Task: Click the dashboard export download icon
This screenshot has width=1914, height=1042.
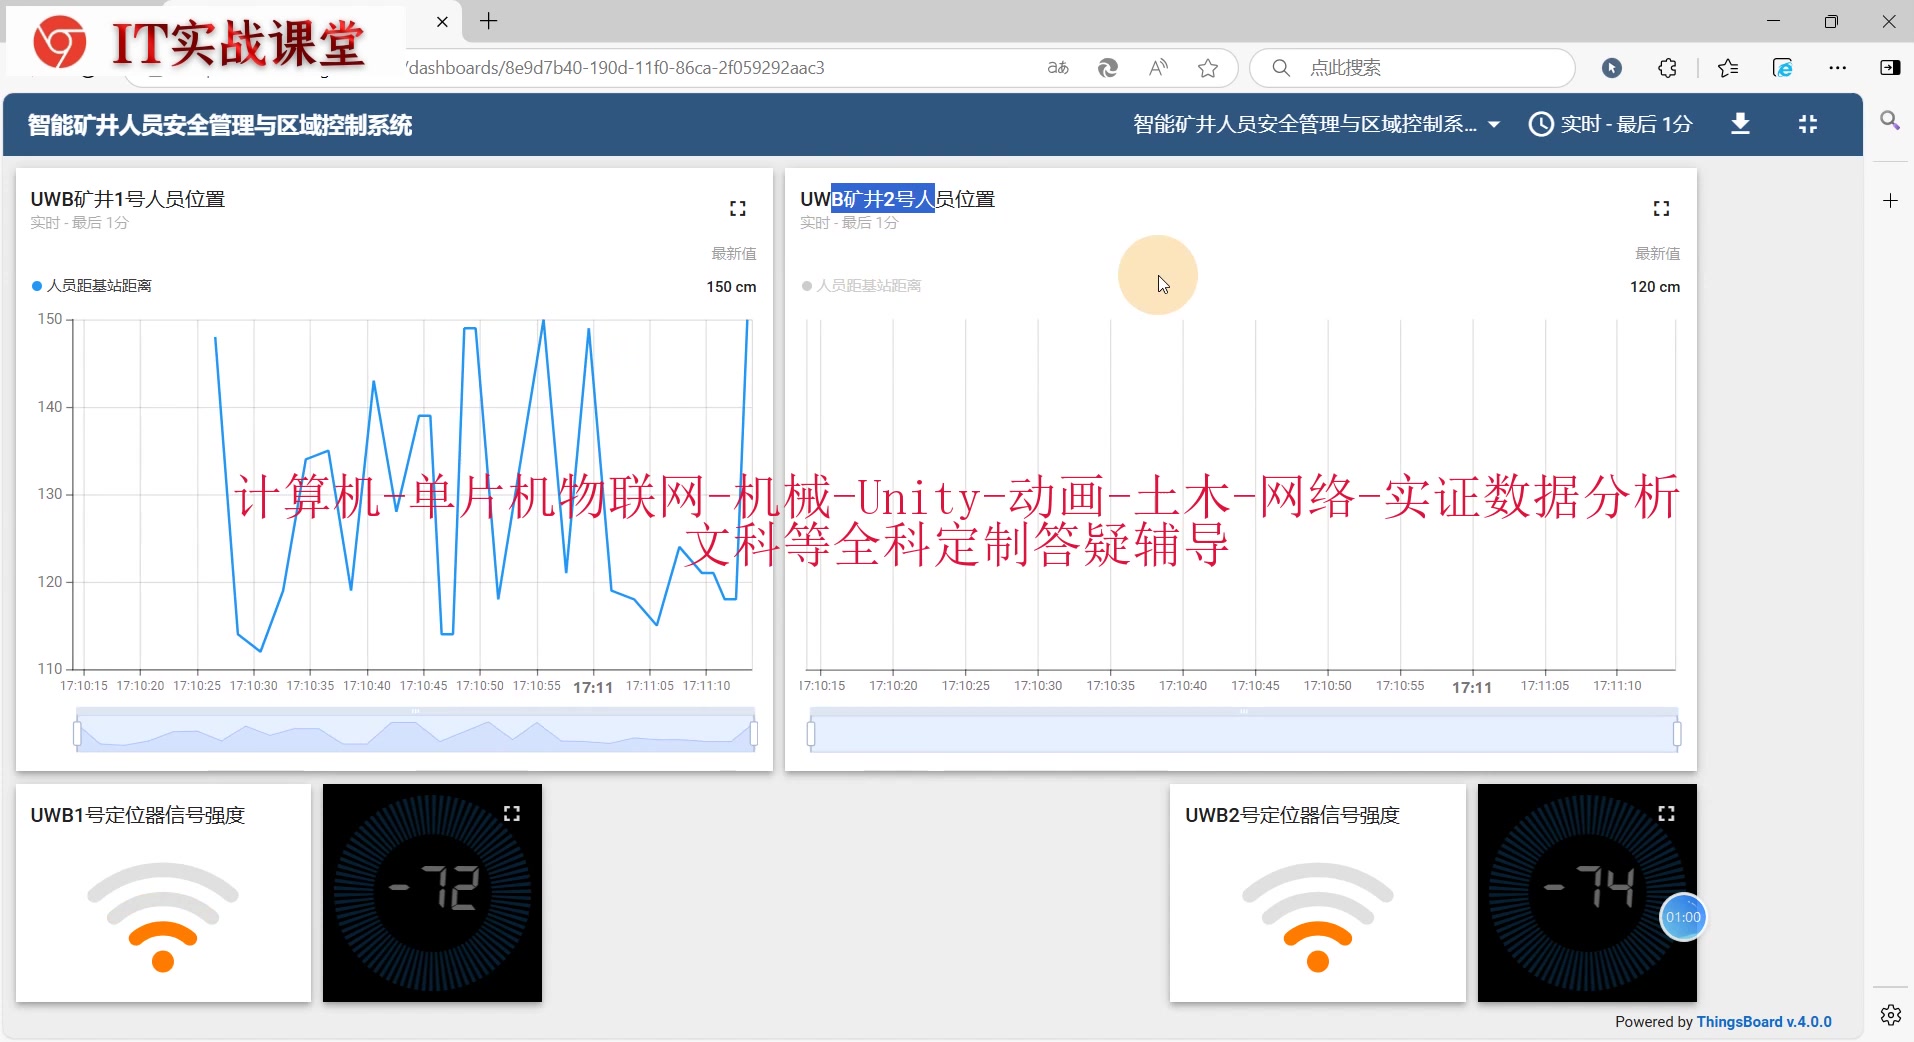Action: (1741, 124)
